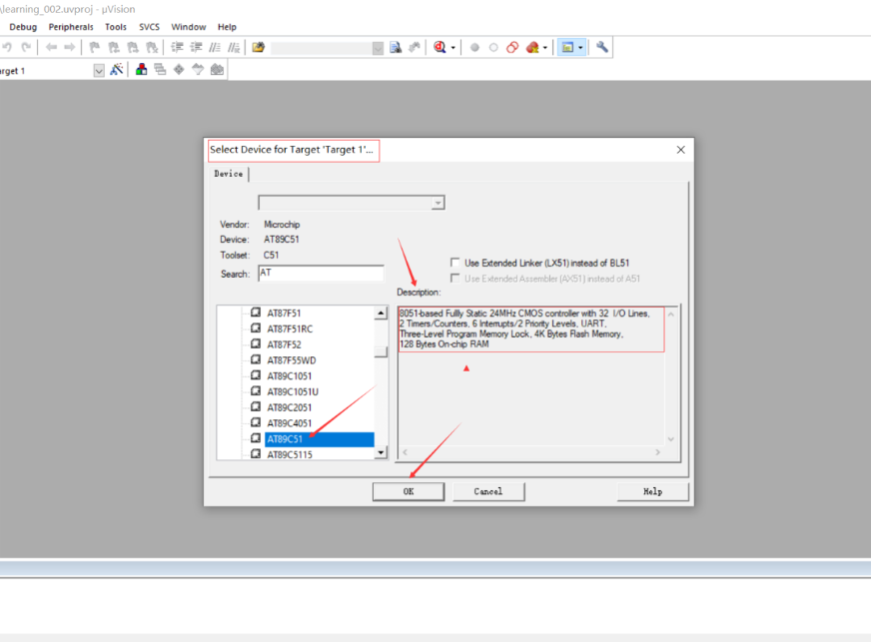Select the highlighted AT89C51 device

click(x=319, y=439)
